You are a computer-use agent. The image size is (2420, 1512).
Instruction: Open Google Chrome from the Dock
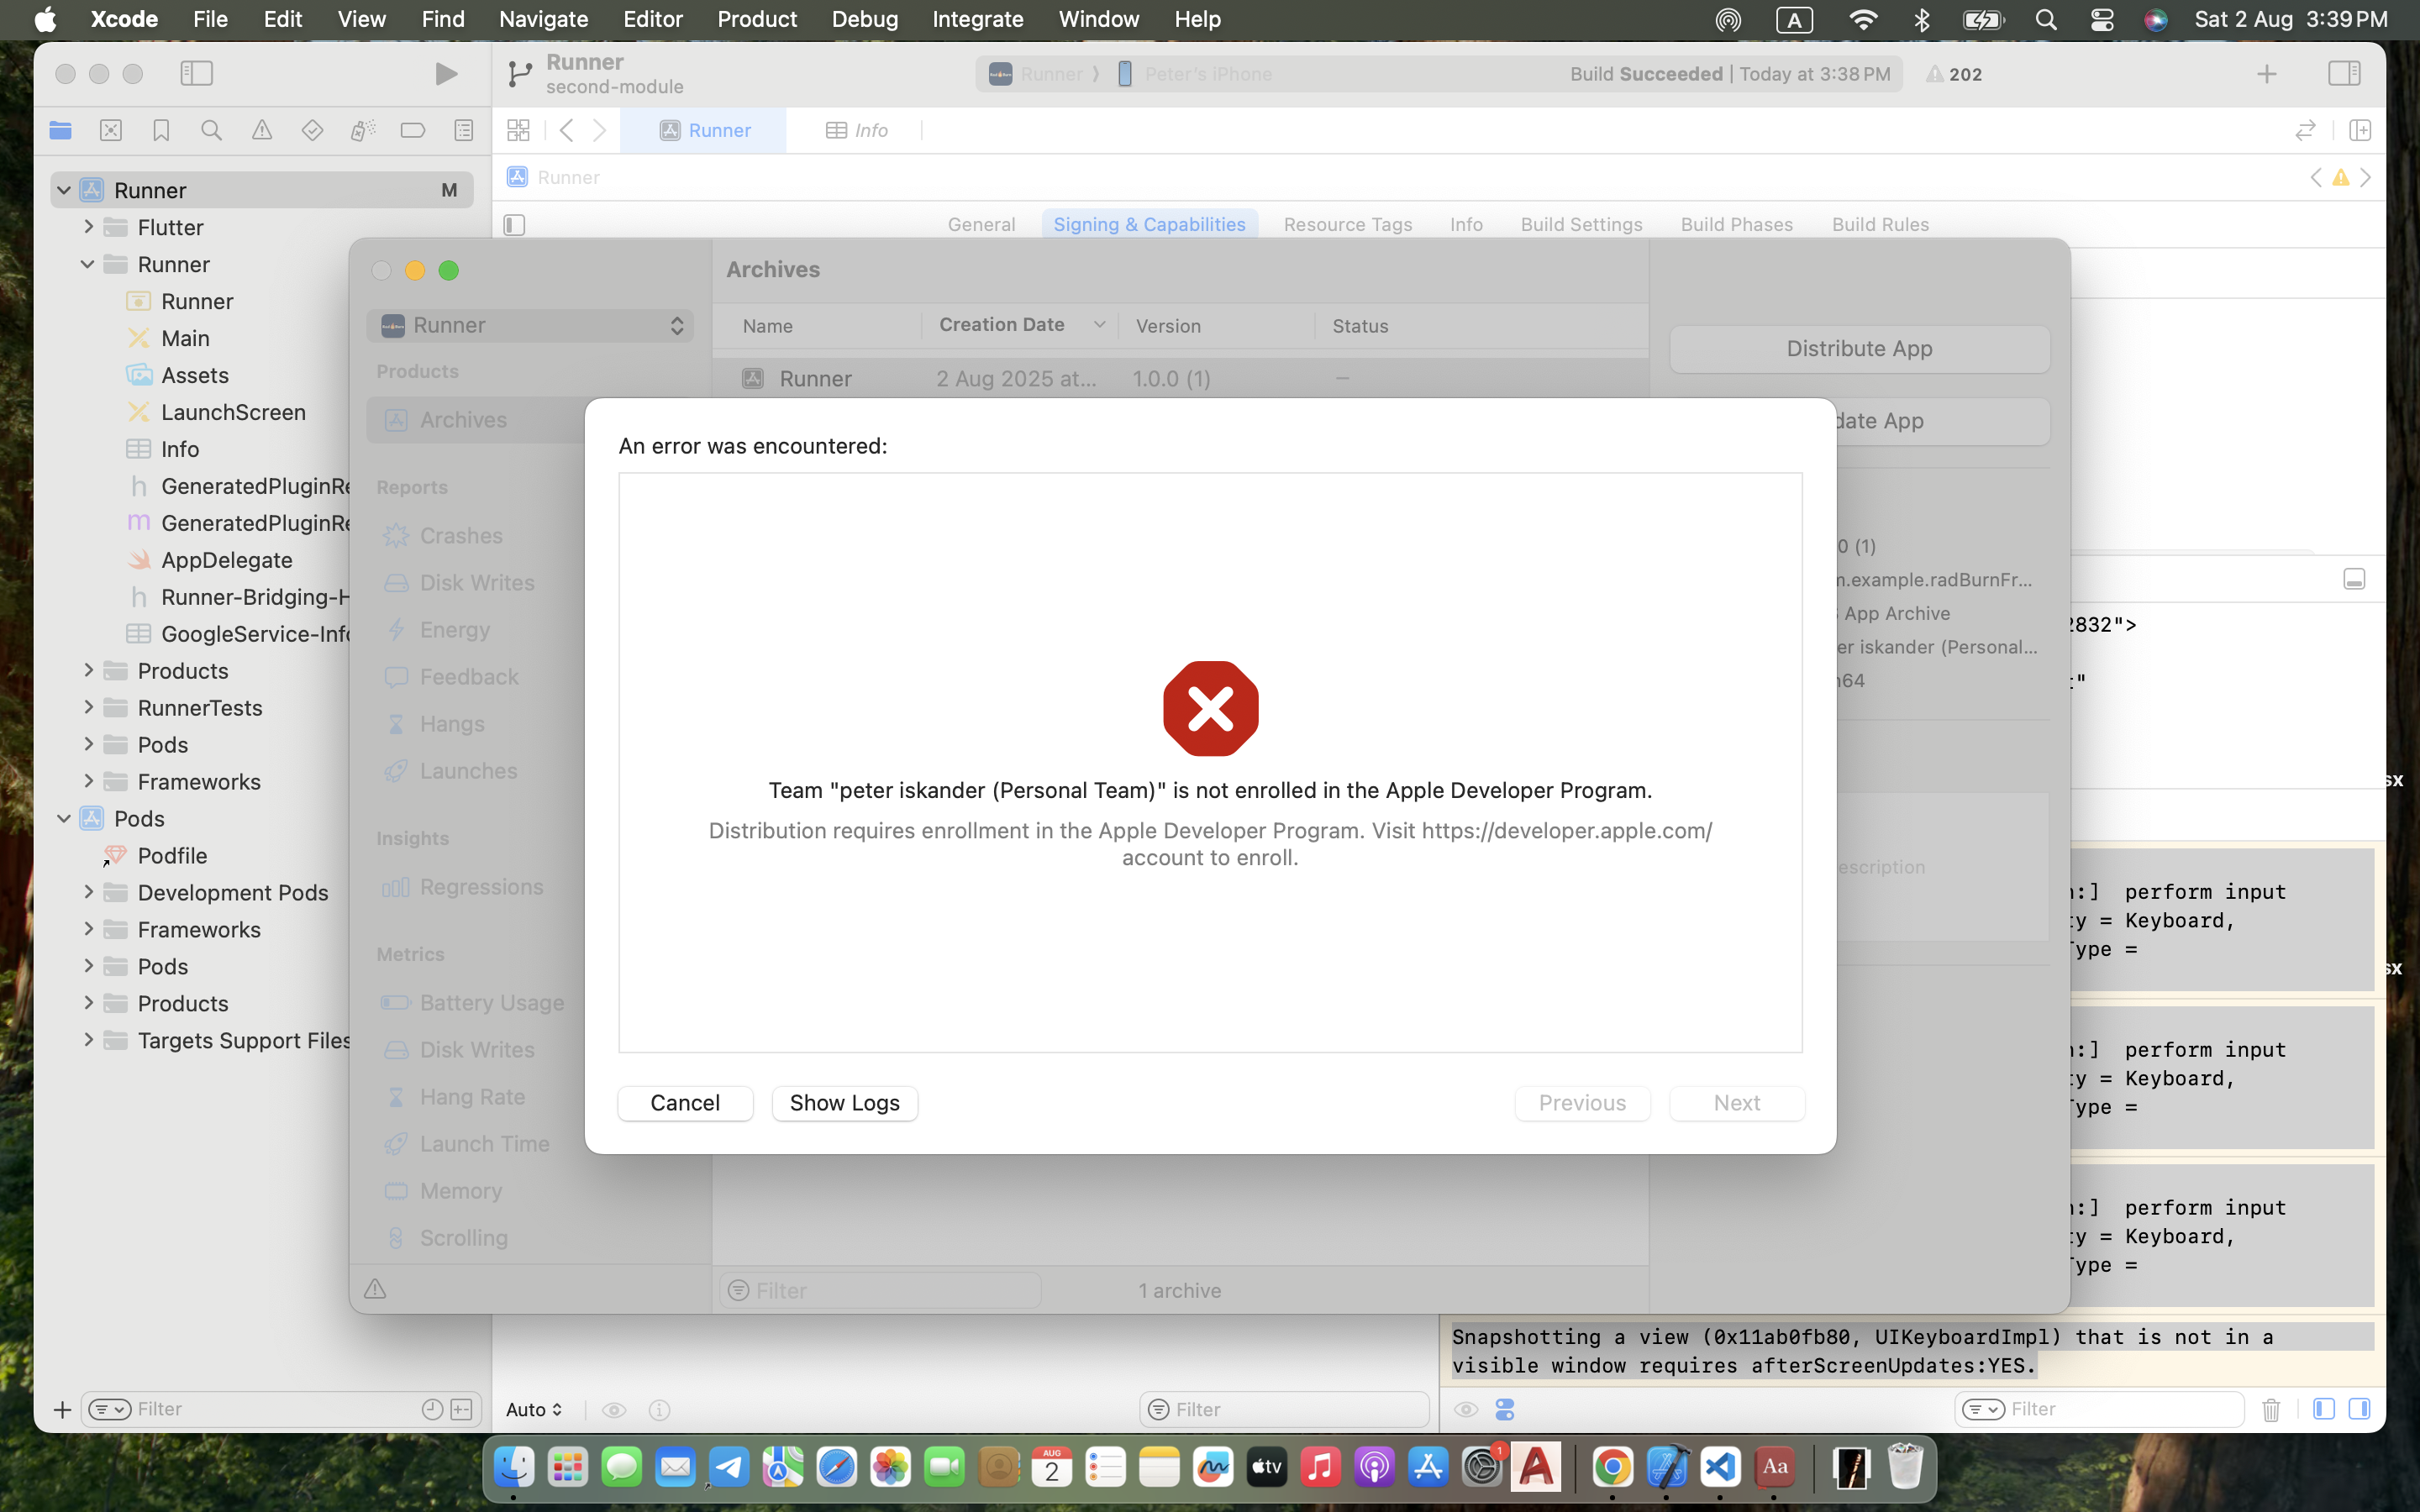1612,1467
